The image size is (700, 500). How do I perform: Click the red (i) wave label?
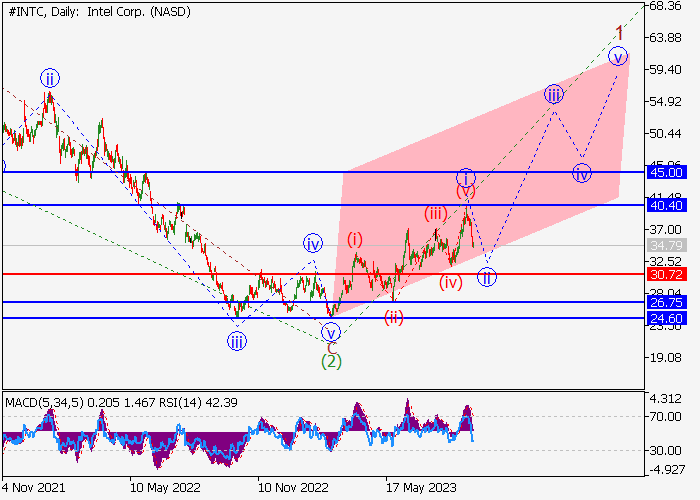click(355, 240)
